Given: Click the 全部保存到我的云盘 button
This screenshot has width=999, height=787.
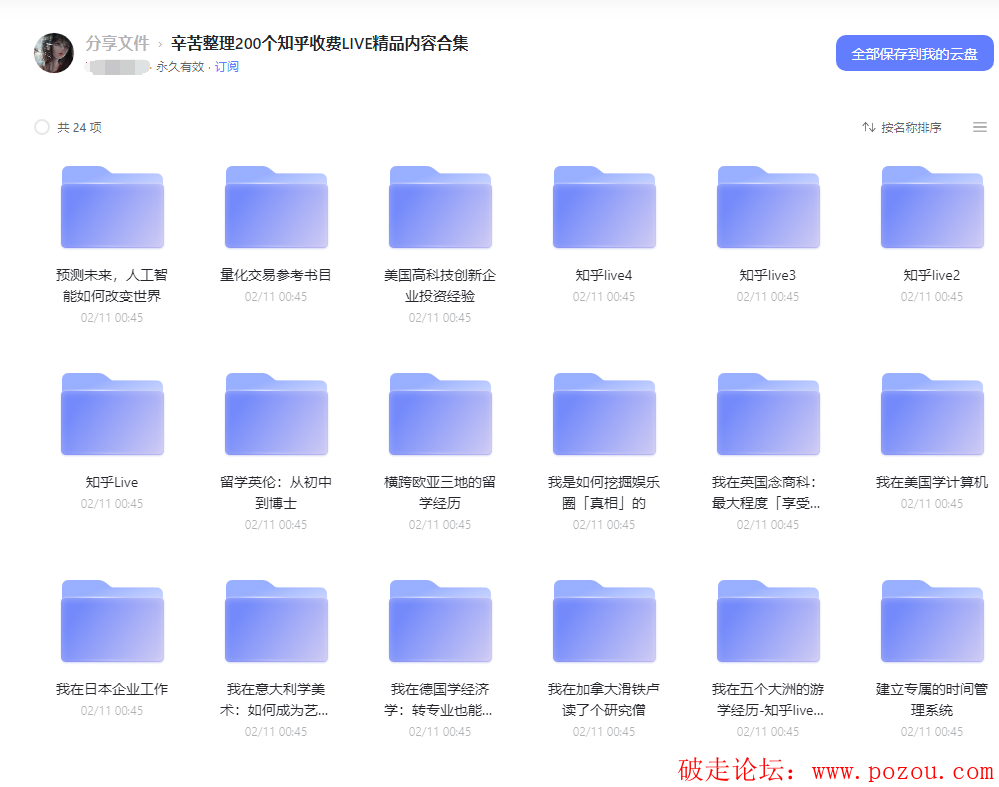Looking at the screenshot, I should (914, 53).
